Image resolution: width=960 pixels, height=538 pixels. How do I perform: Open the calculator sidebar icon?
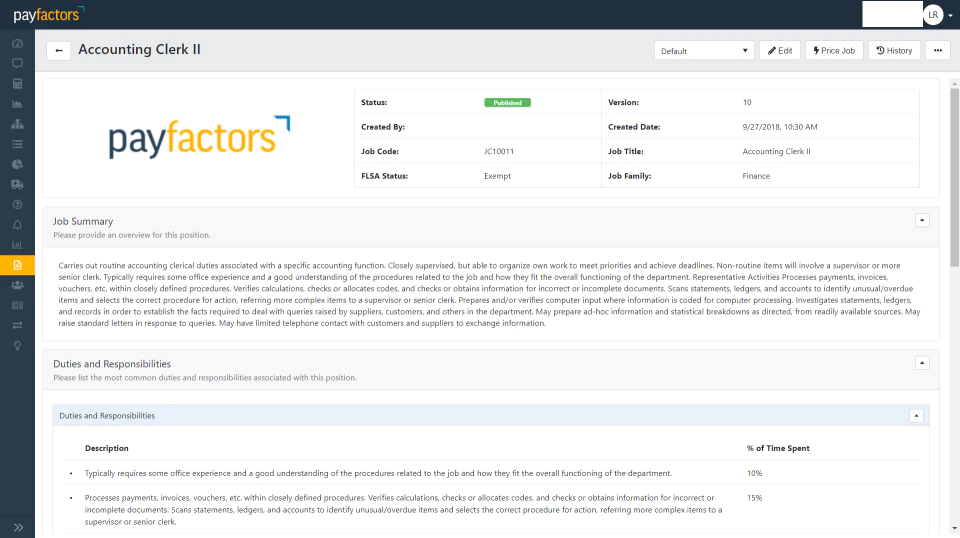point(17,84)
